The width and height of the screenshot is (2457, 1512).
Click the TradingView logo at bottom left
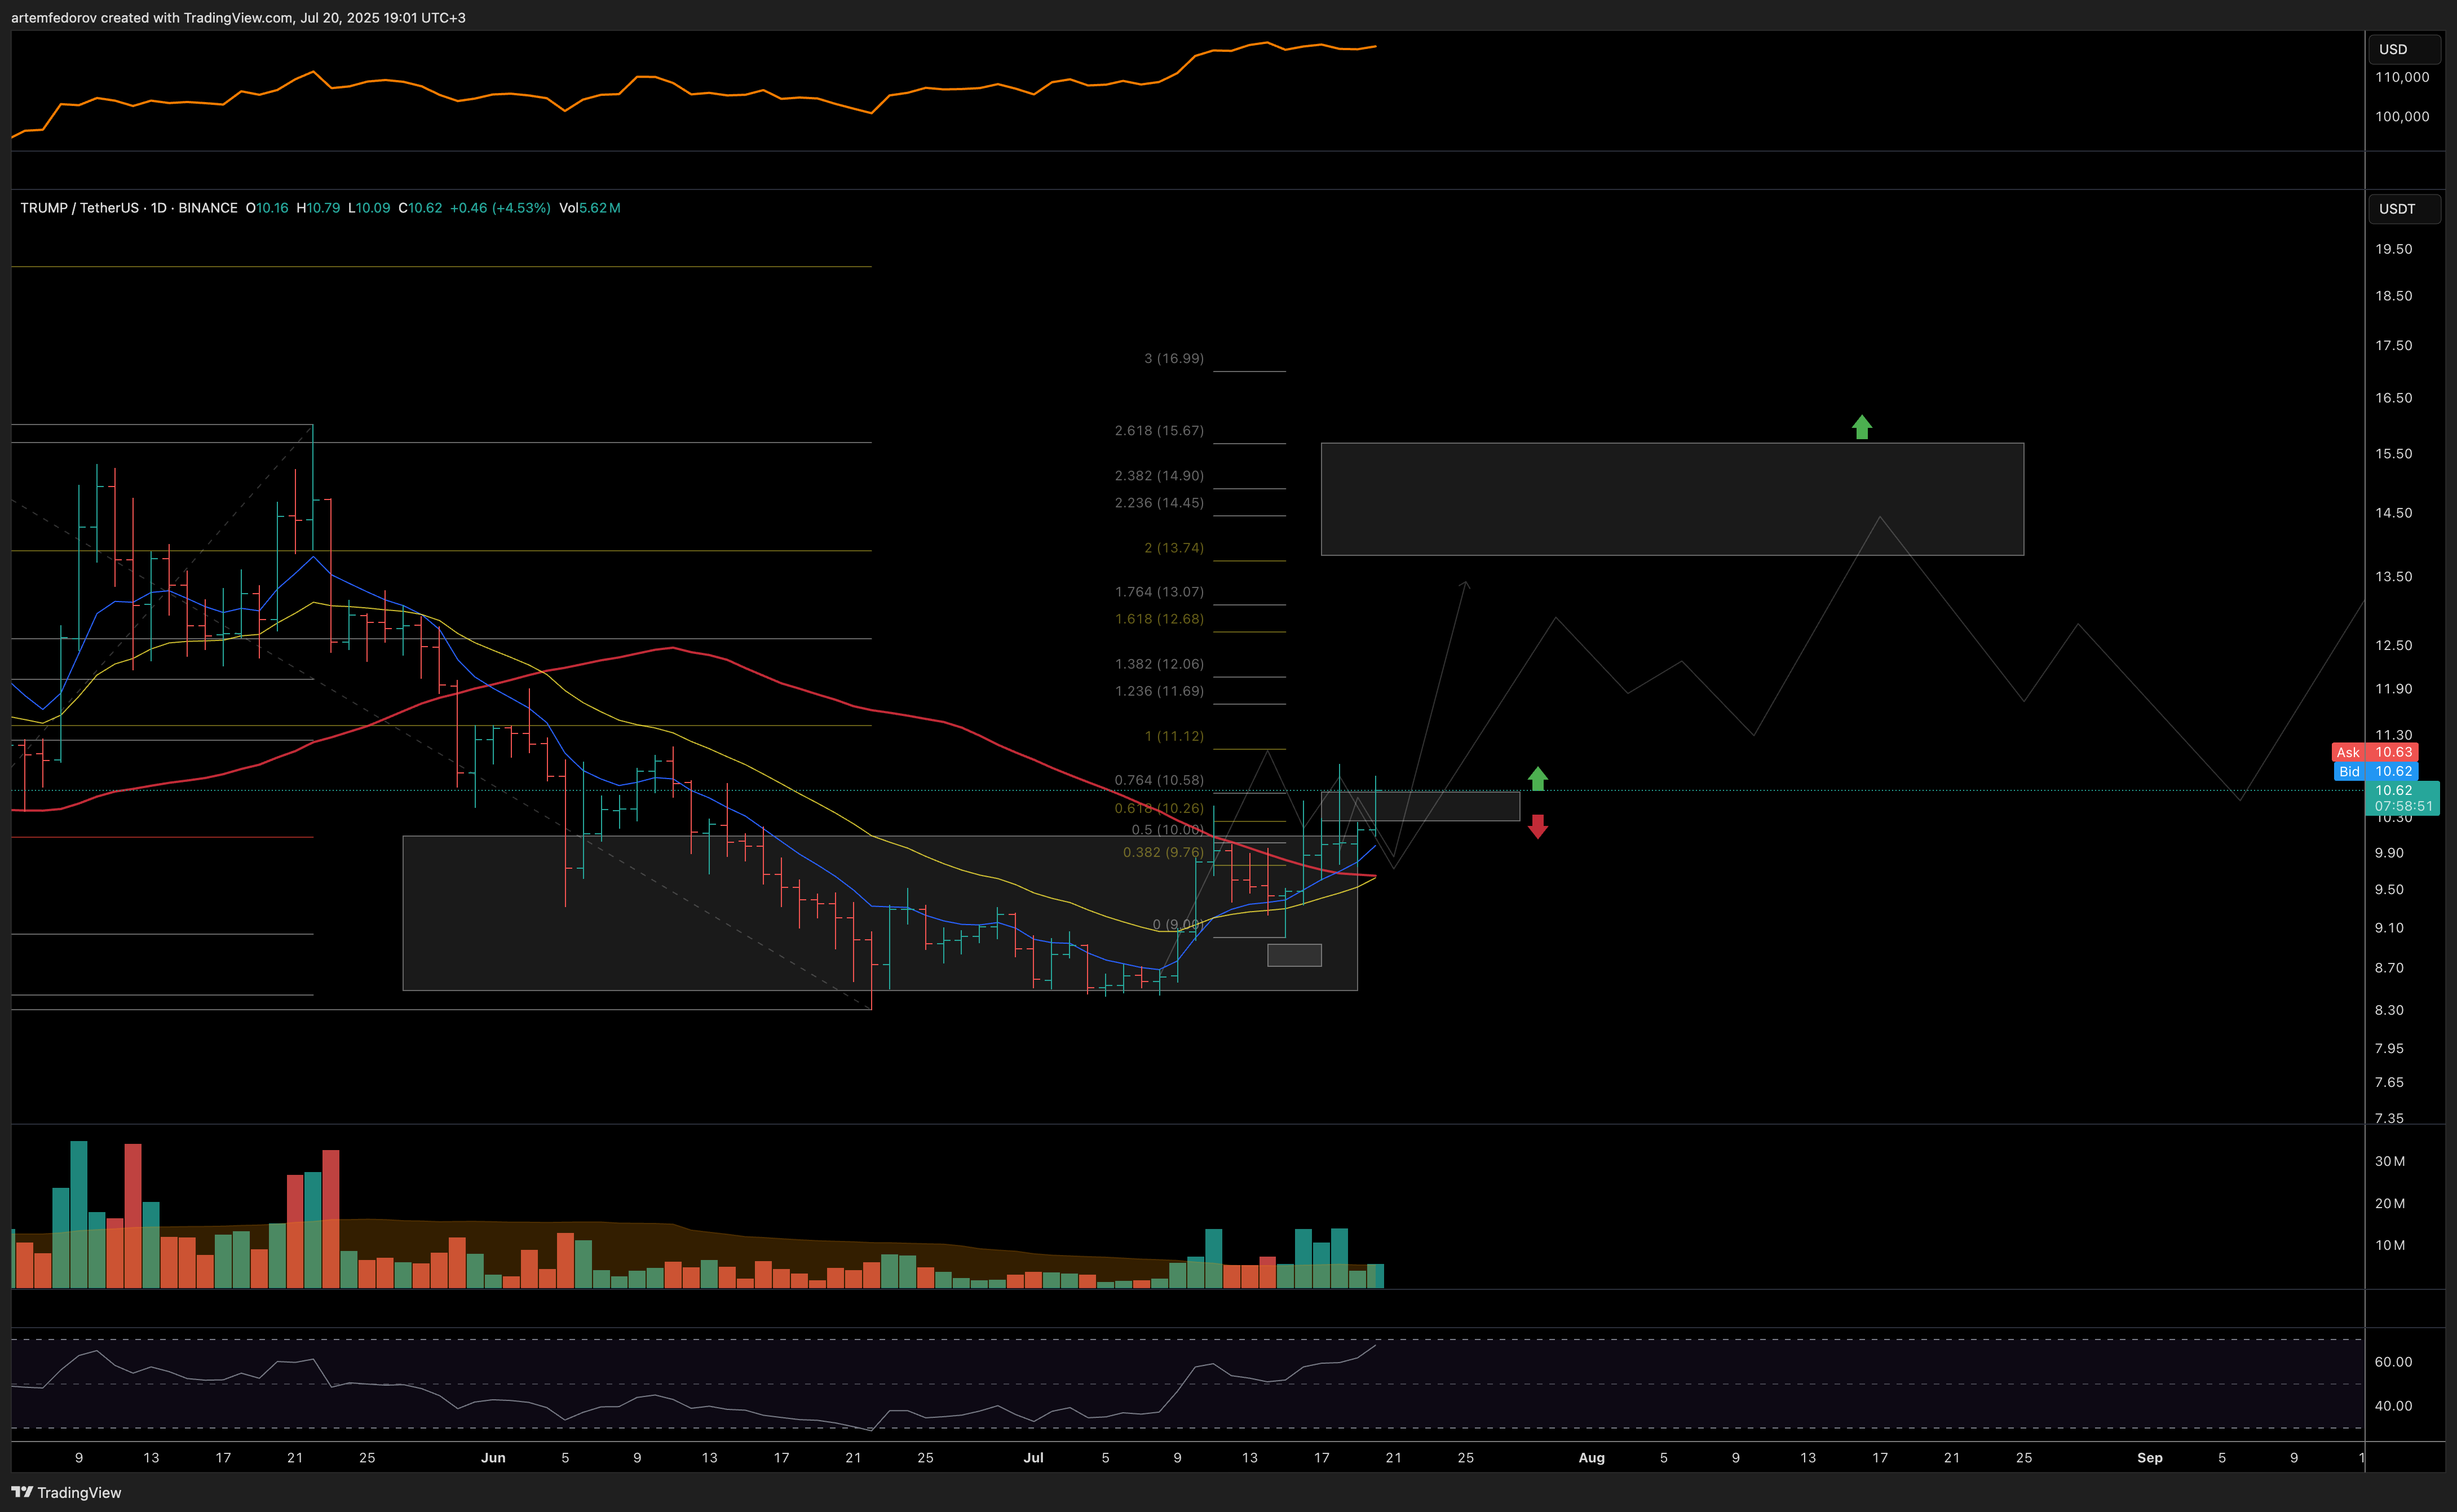point(66,1492)
